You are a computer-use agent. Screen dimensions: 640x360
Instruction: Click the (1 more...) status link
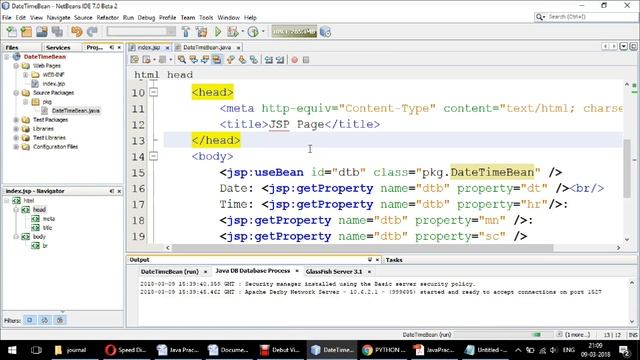577,335
